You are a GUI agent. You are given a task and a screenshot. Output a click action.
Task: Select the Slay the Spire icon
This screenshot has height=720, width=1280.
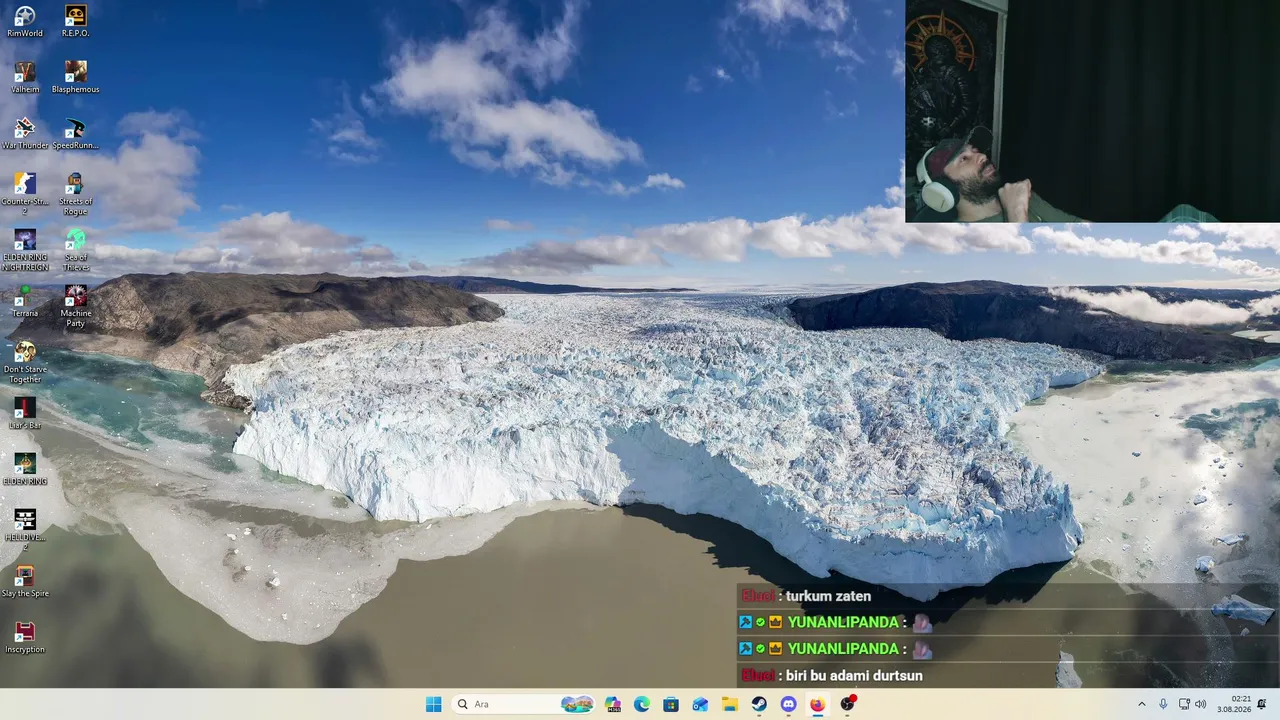tap(25, 581)
